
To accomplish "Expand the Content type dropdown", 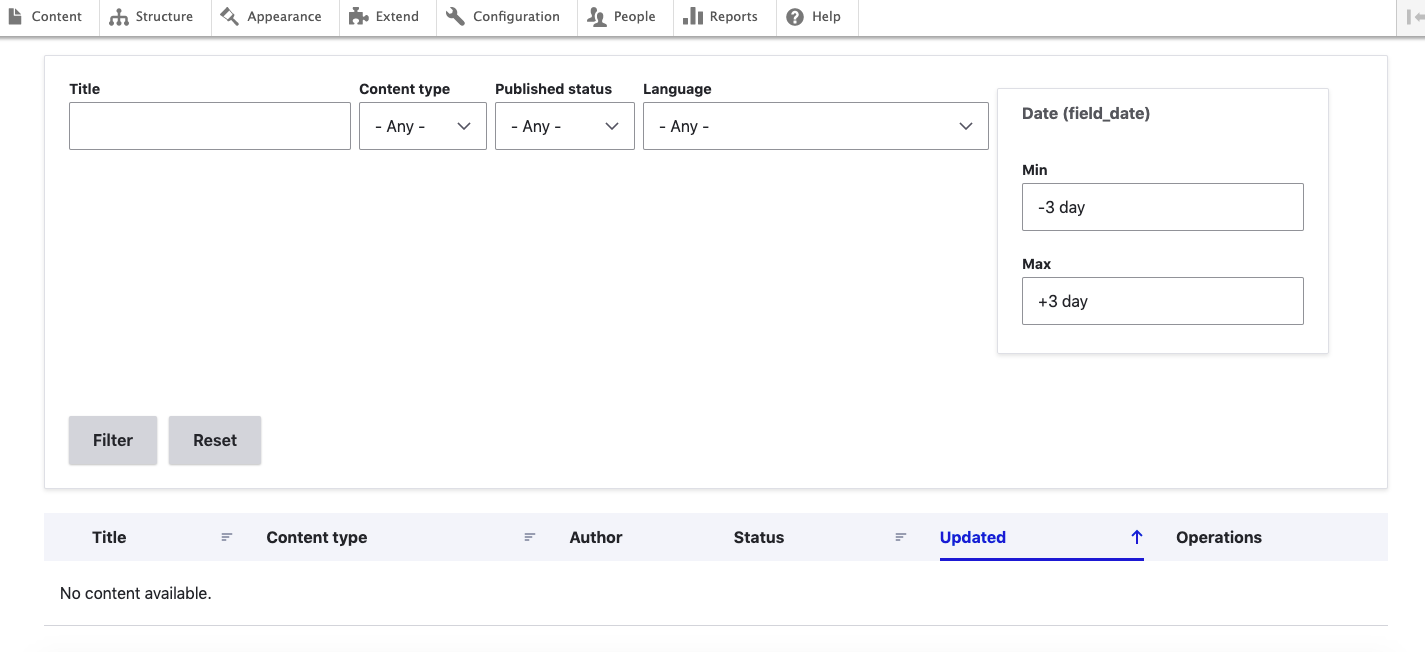I will tap(423, 126).
